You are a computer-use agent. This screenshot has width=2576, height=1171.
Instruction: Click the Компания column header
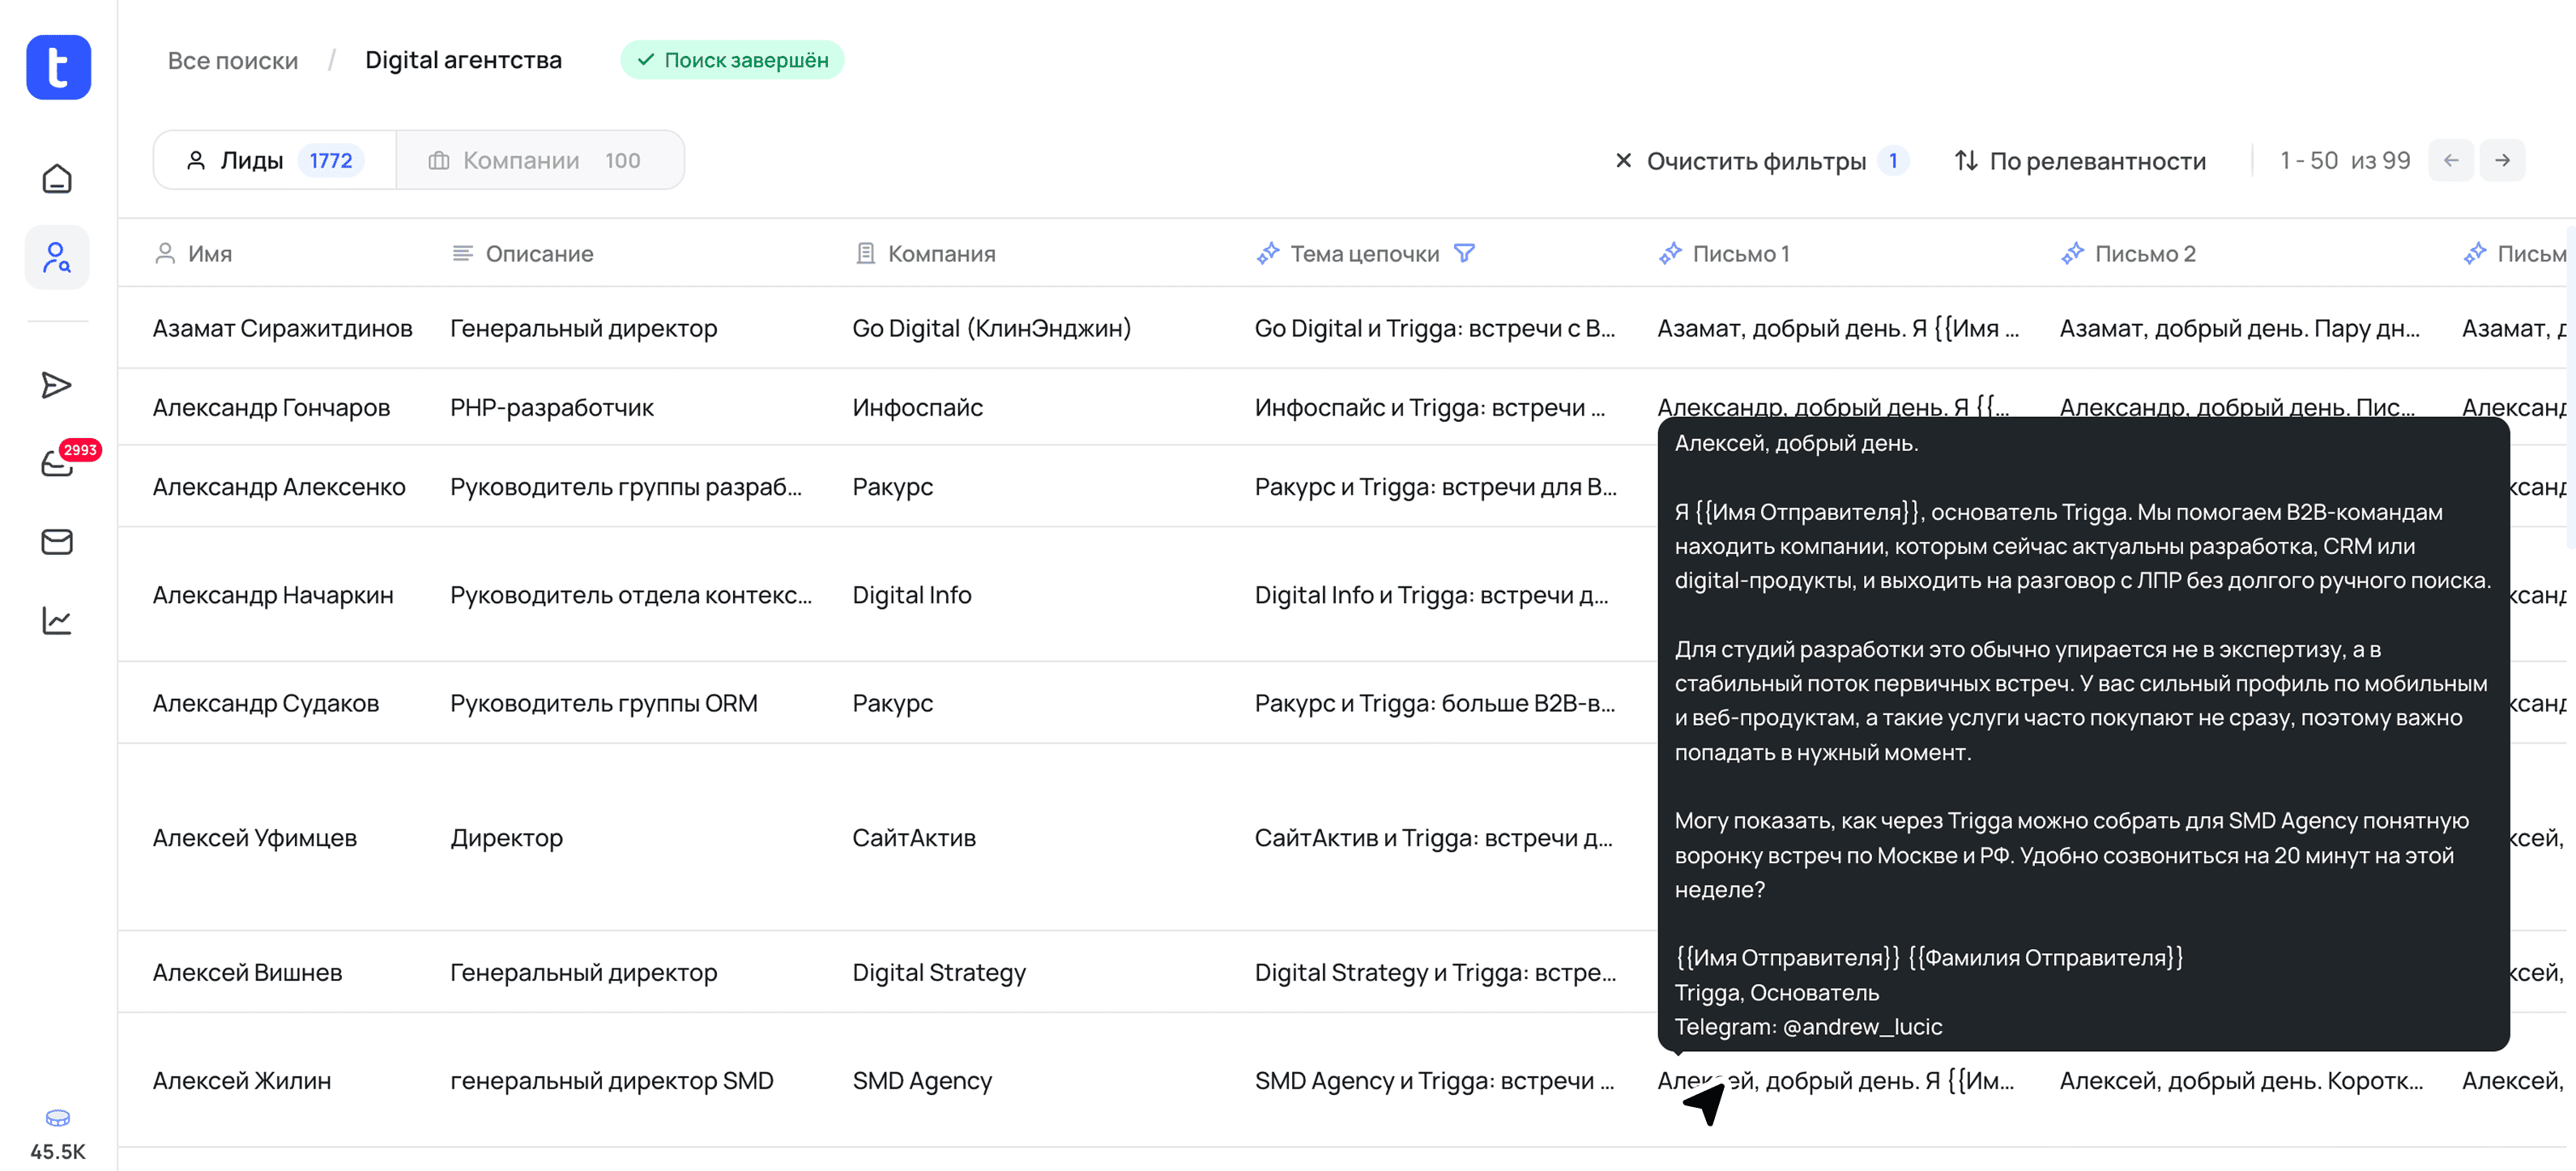[925, 254]
